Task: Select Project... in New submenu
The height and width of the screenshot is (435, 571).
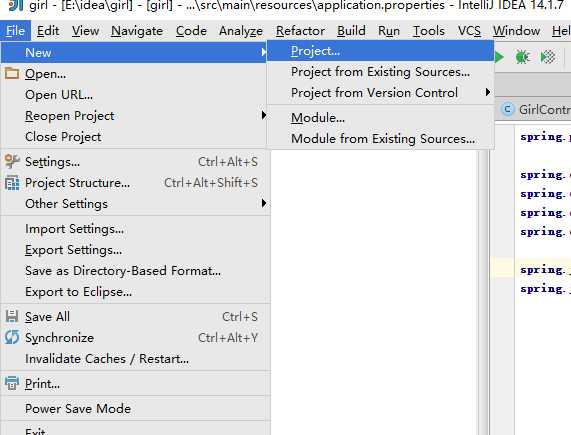Action: [x=380, y=51]
